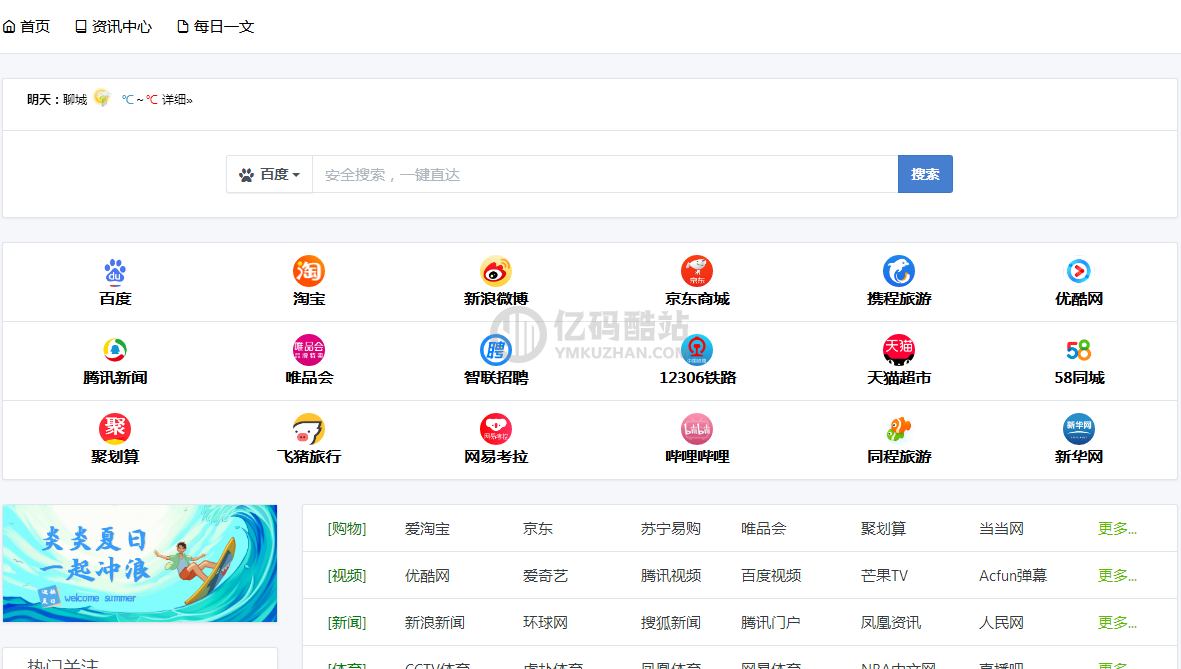The image size is (1181, 669).
Task: Open the 环球网 link
Action: [x=545, y=623]
